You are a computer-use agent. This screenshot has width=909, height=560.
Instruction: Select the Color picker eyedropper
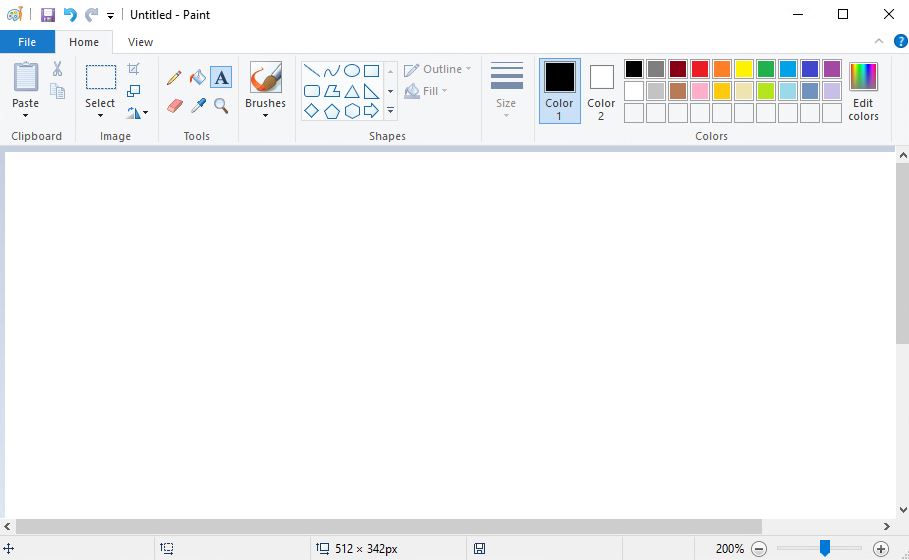click(198, 105)
